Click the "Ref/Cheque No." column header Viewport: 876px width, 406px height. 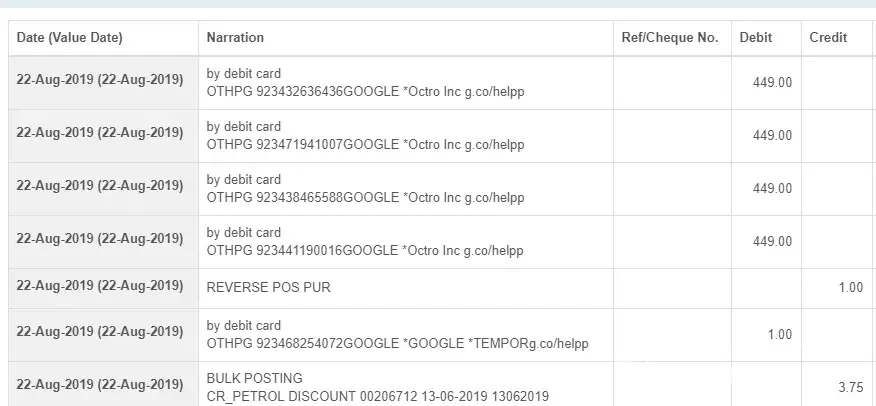670,38
